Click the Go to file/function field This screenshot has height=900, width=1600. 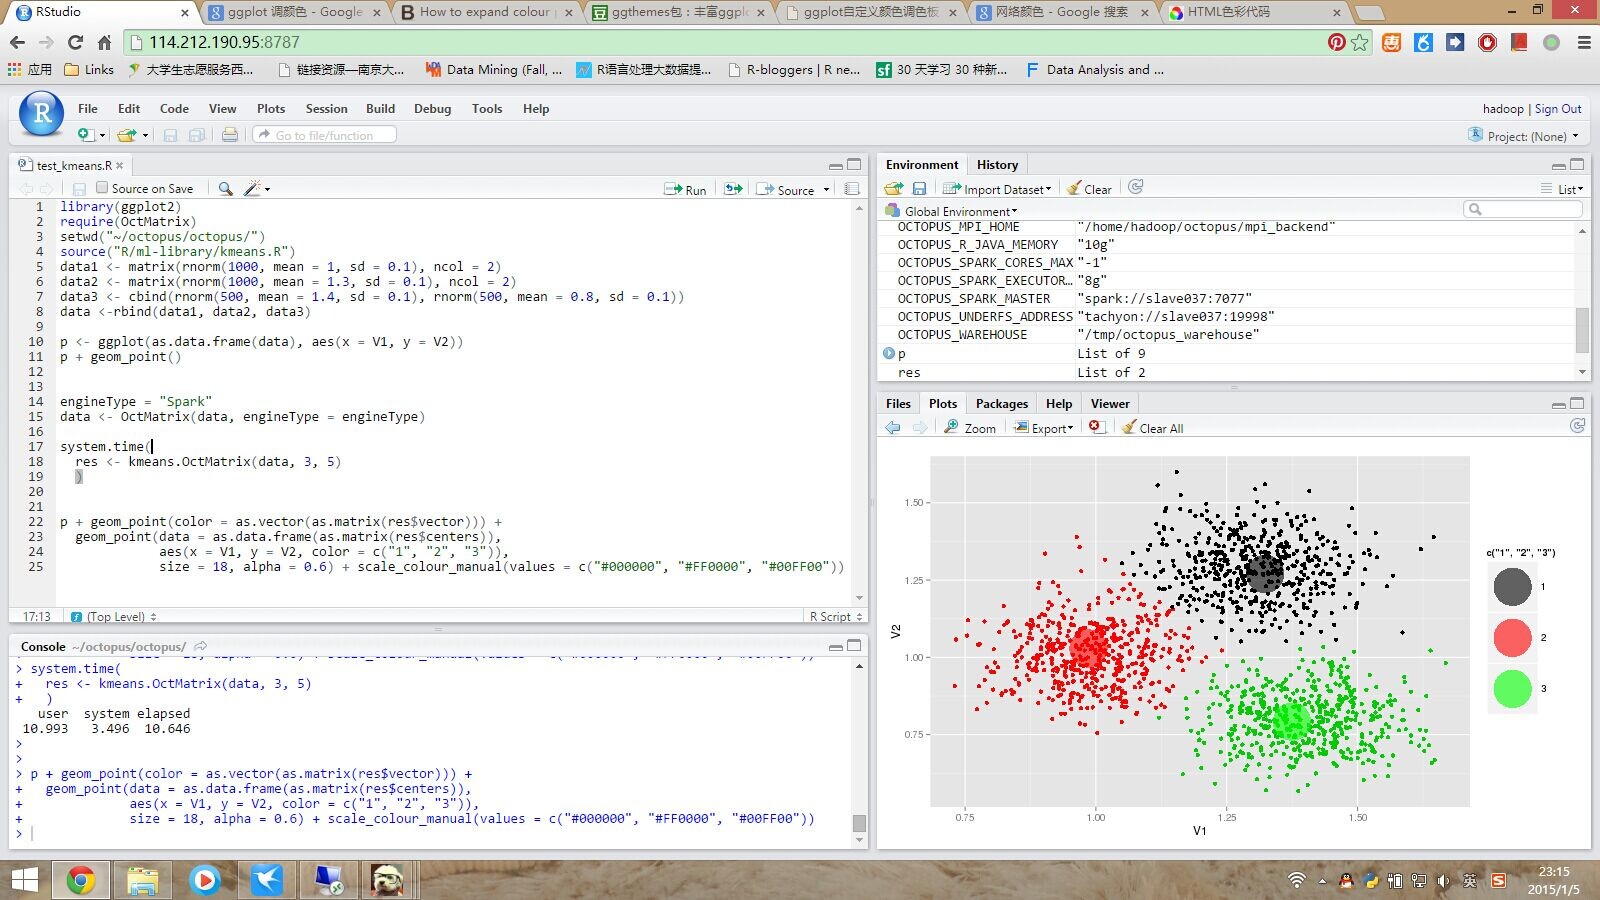click(324, 135)
